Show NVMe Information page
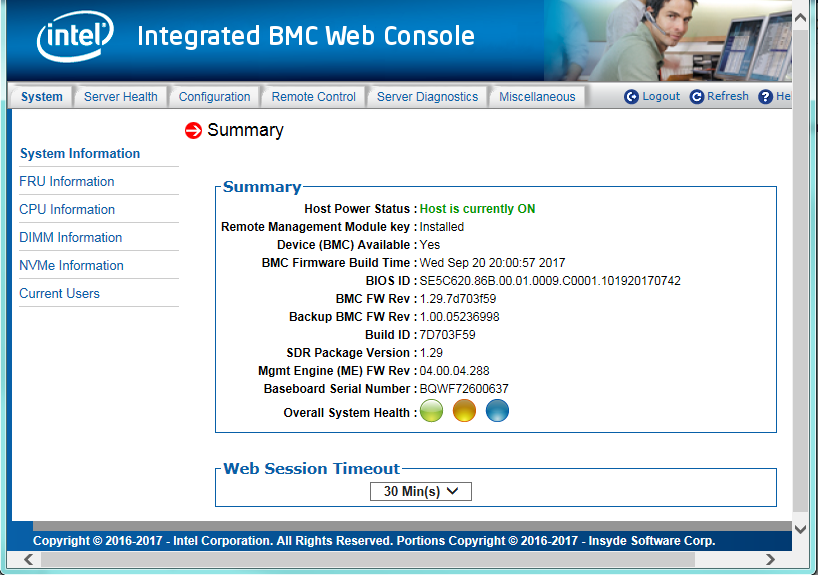The height and width of the screenshot is (575, 818). (72, 265)
